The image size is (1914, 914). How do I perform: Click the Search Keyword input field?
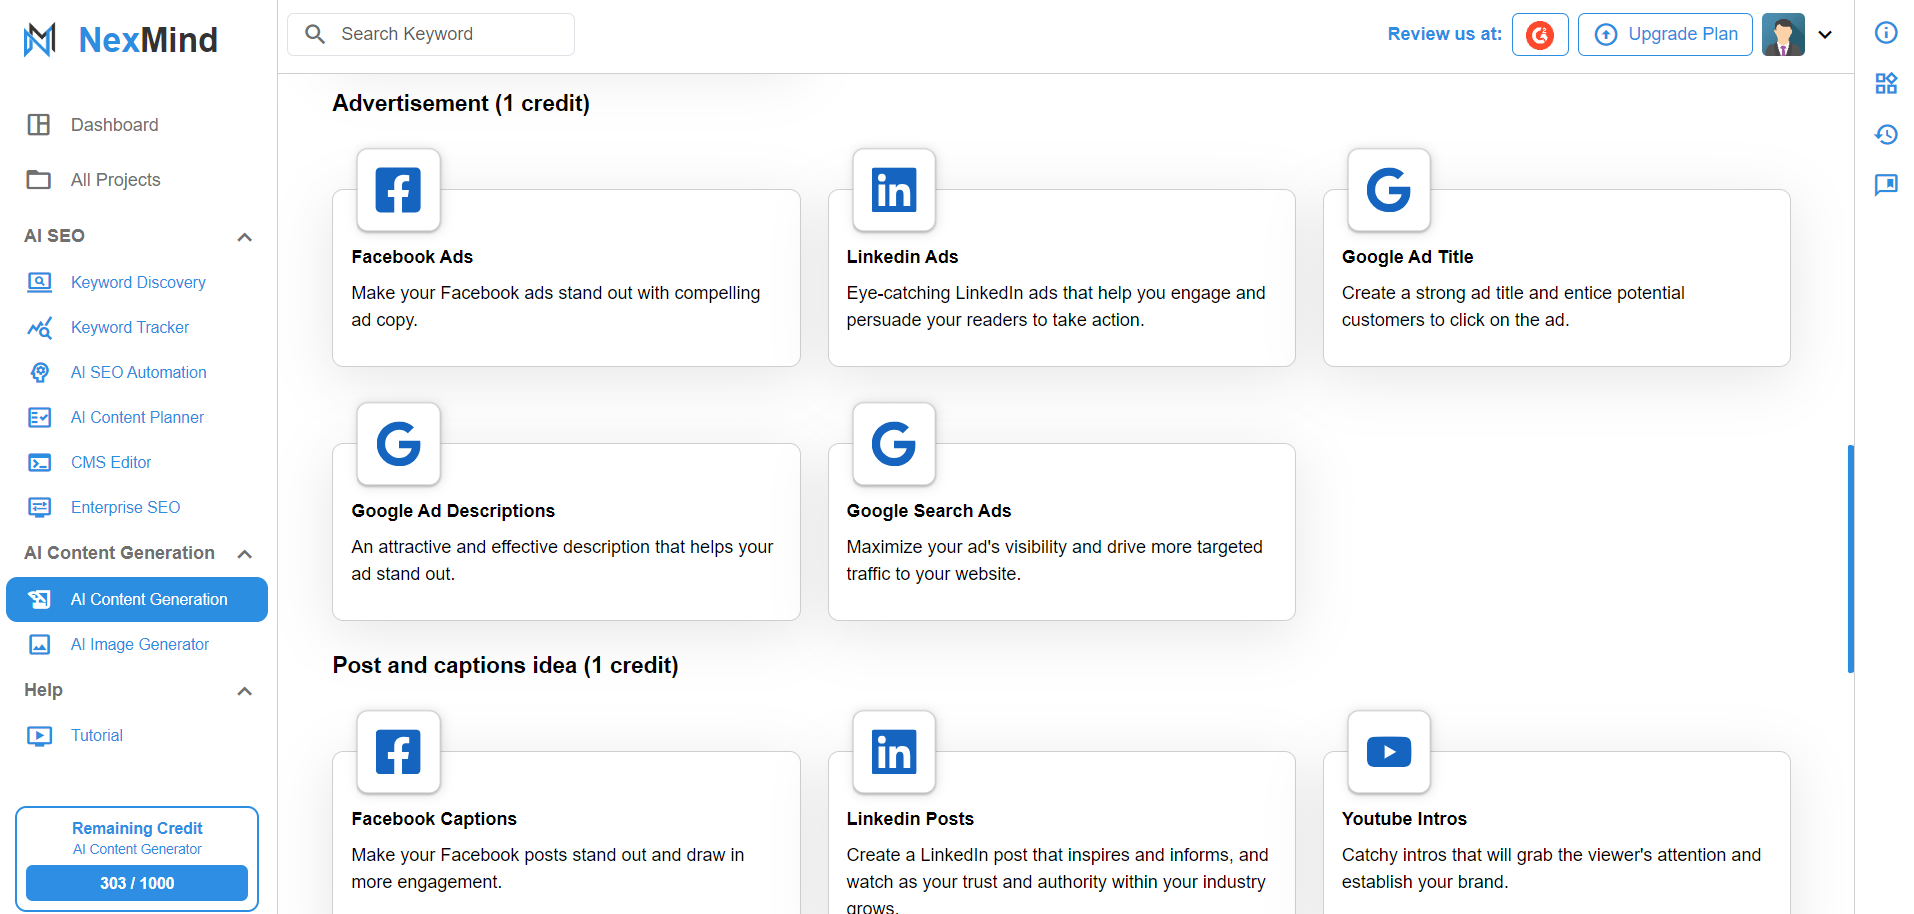tap(431, 34)
